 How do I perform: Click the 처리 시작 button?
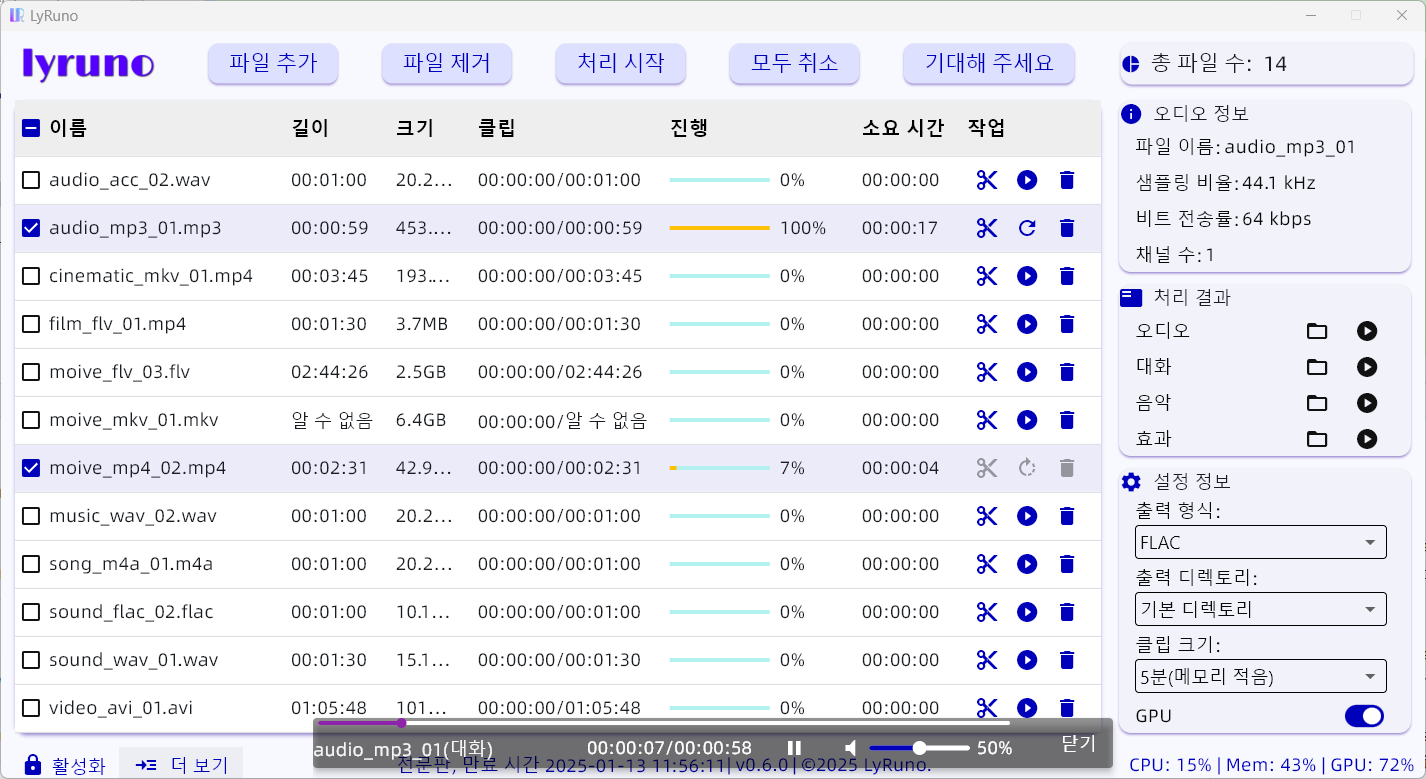click(x=620, y=62)
